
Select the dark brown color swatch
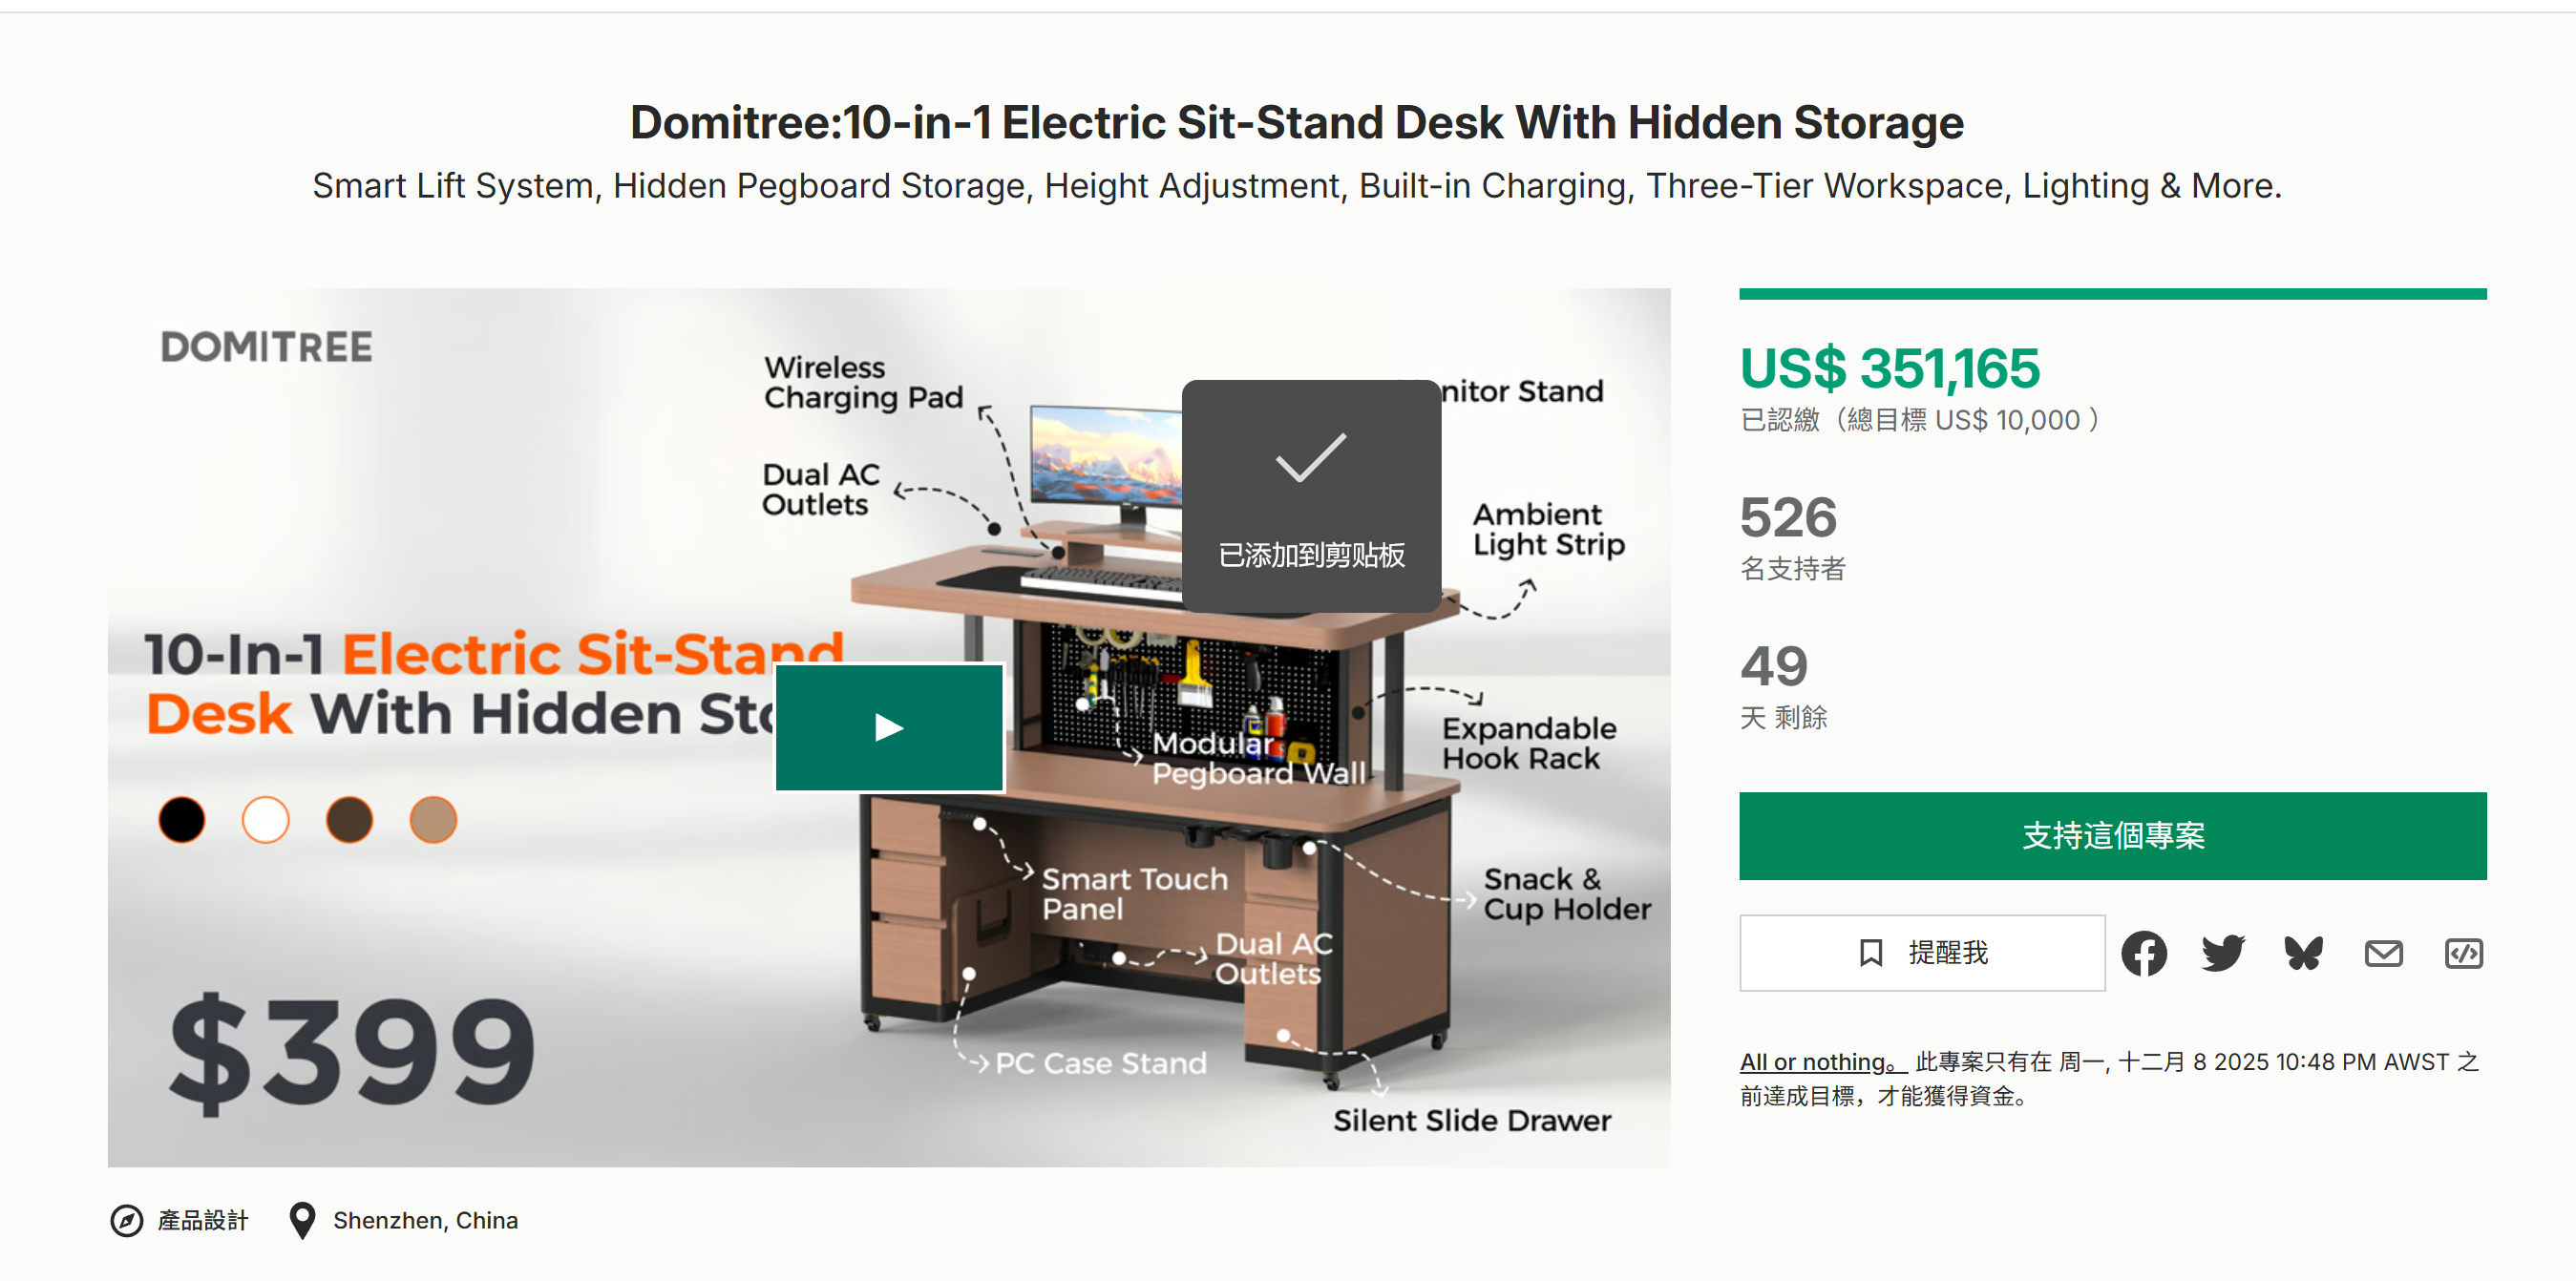tap(349, 820)
